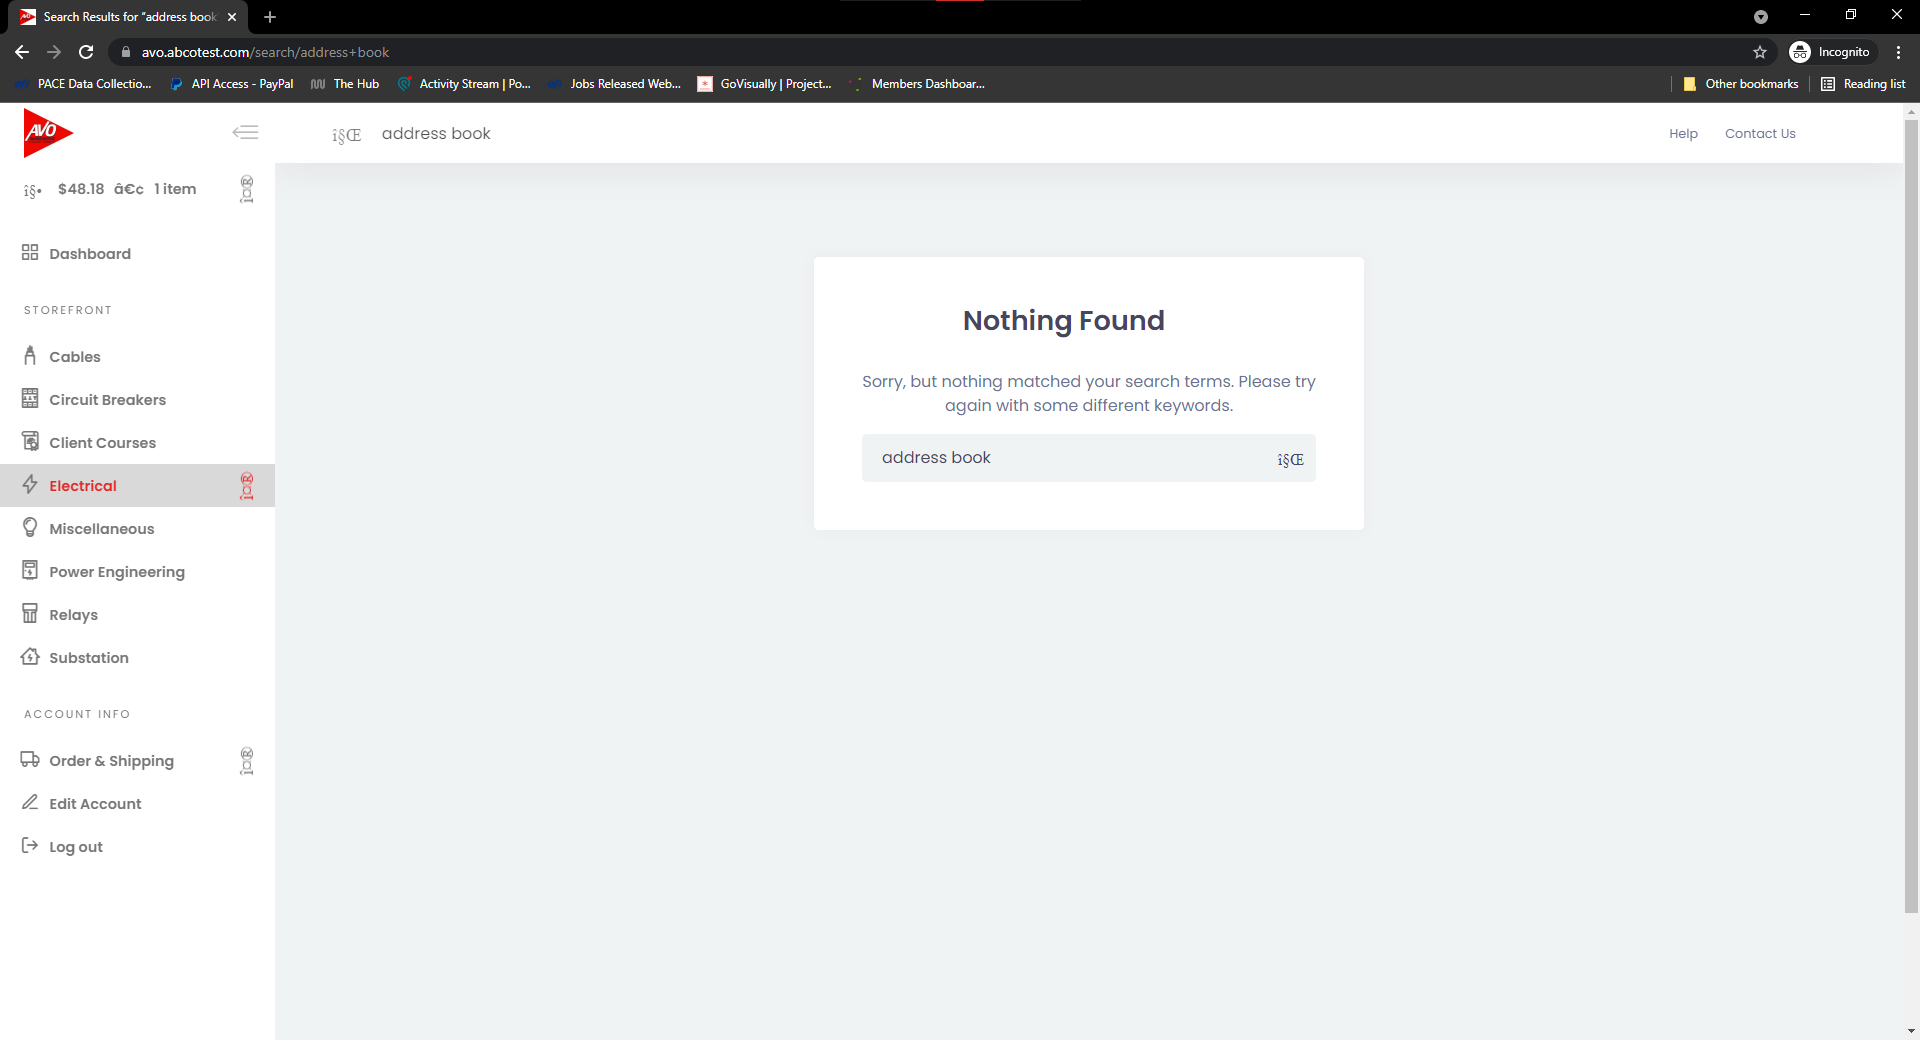Click the Miscellaneous lightbulb icon
The width and height of the screenshot is (1920, 1040).
point(30,528)
